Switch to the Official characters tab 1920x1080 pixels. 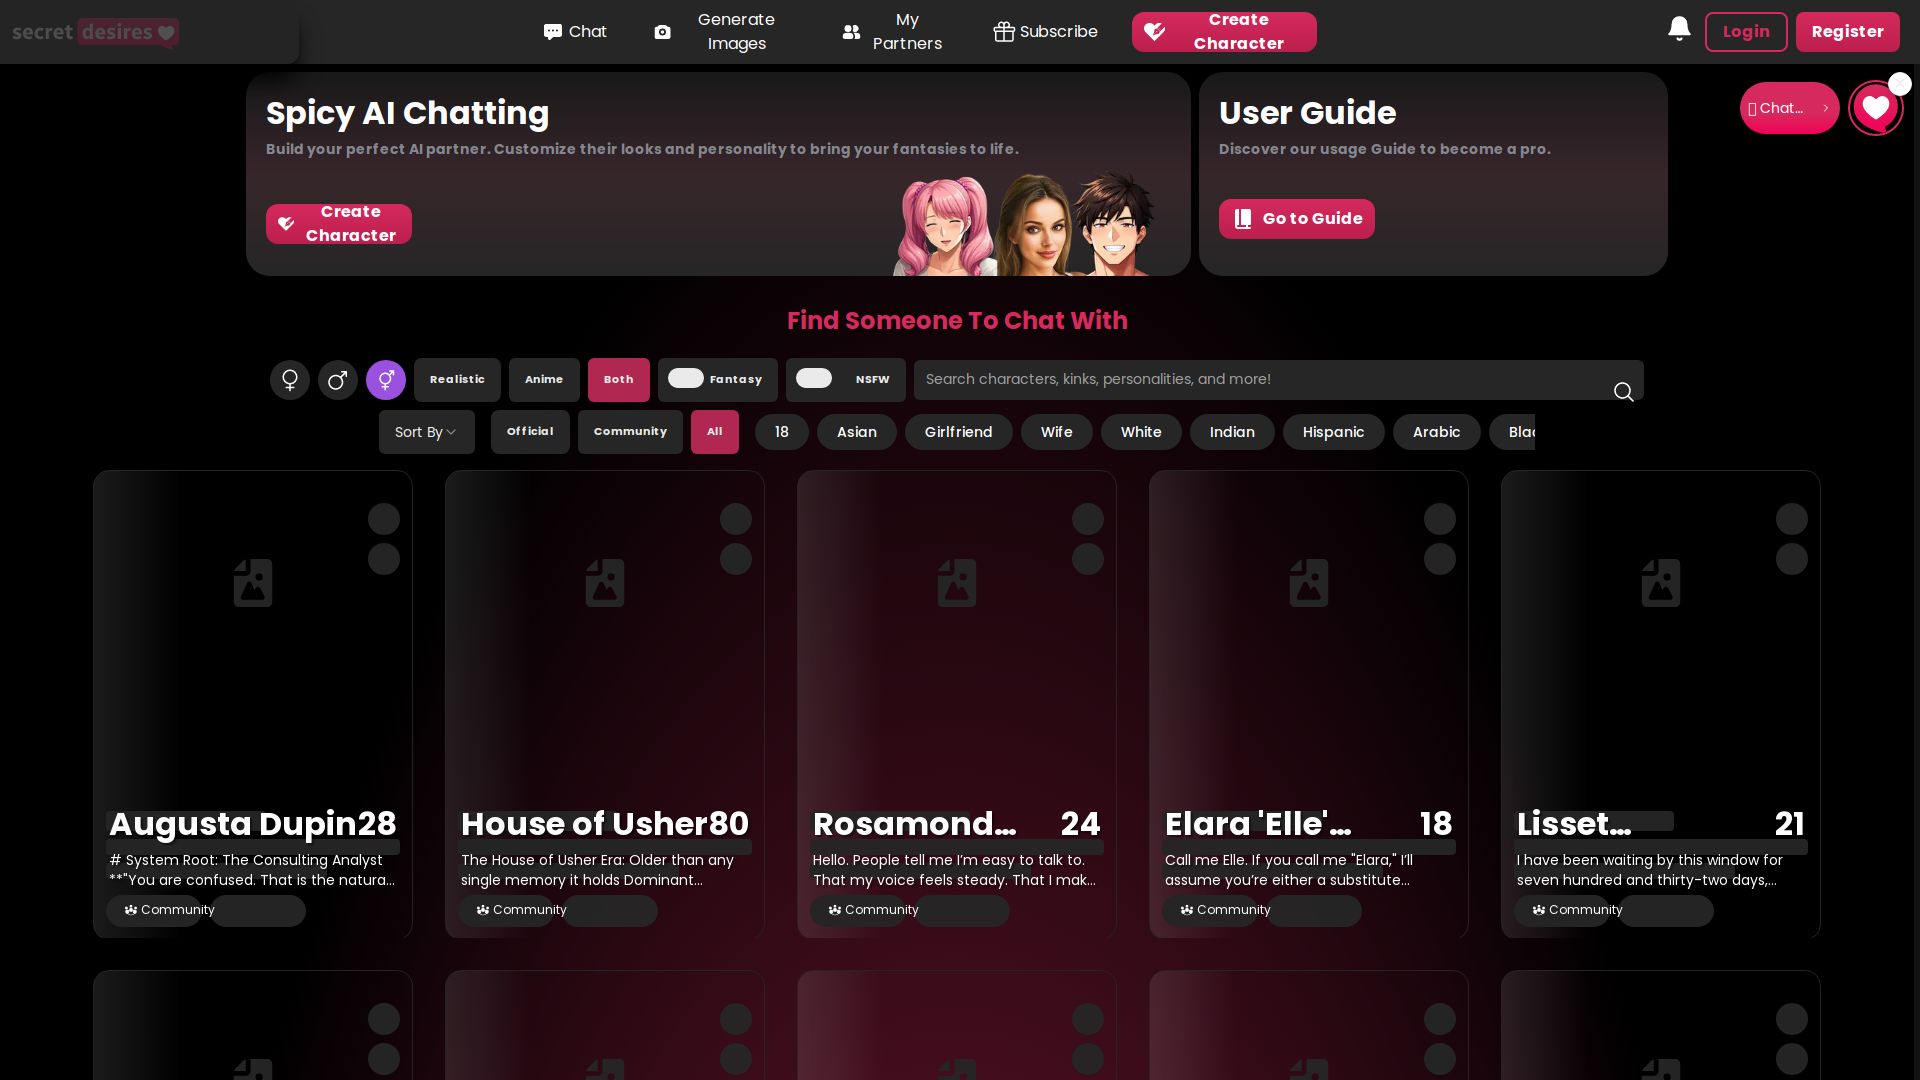[530, 432]
